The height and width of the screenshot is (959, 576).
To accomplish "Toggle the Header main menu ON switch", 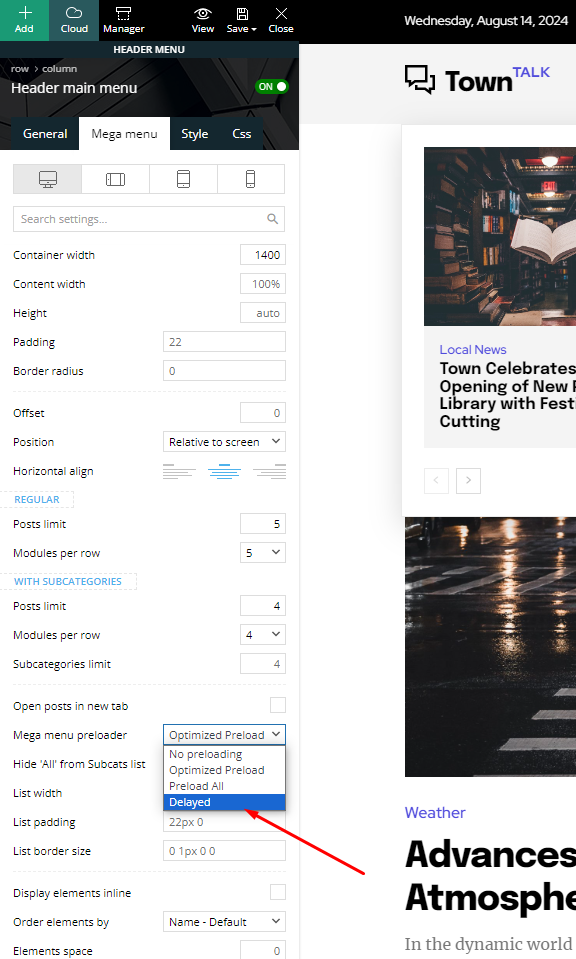I will tap(271, 87).
